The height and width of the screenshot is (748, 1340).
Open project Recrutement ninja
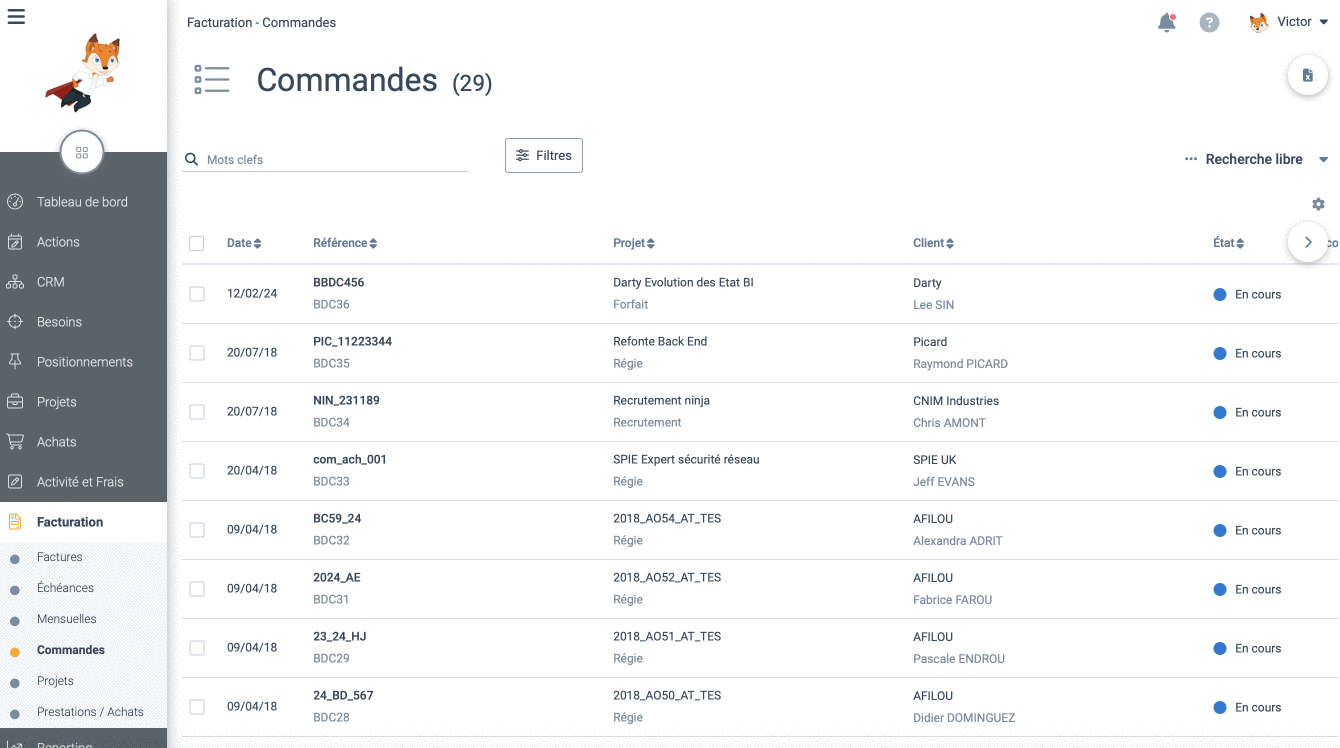click(662, 401)
